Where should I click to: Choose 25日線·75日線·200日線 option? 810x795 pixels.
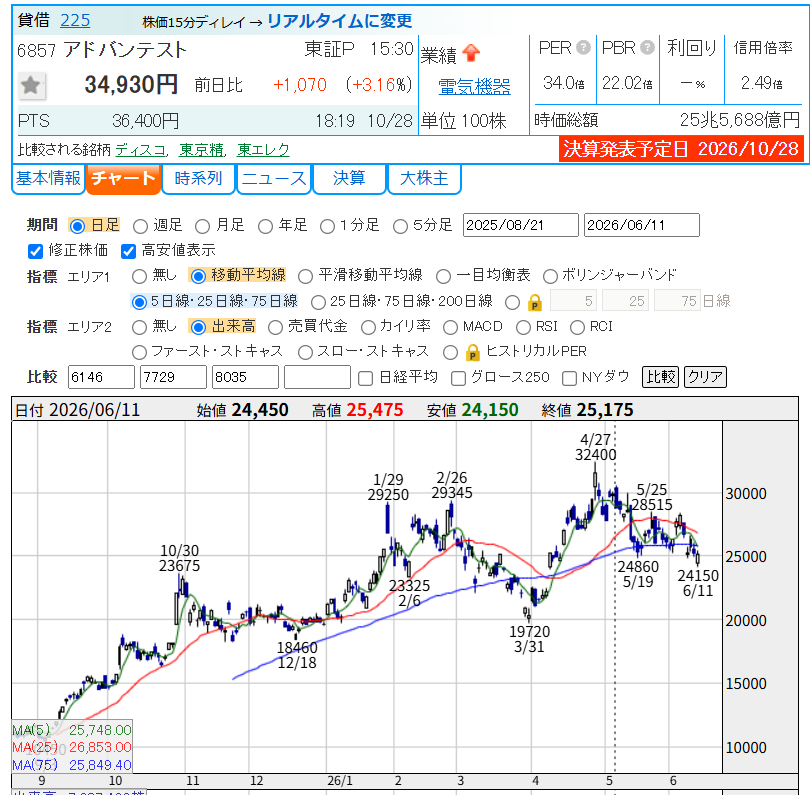point(318,302)
